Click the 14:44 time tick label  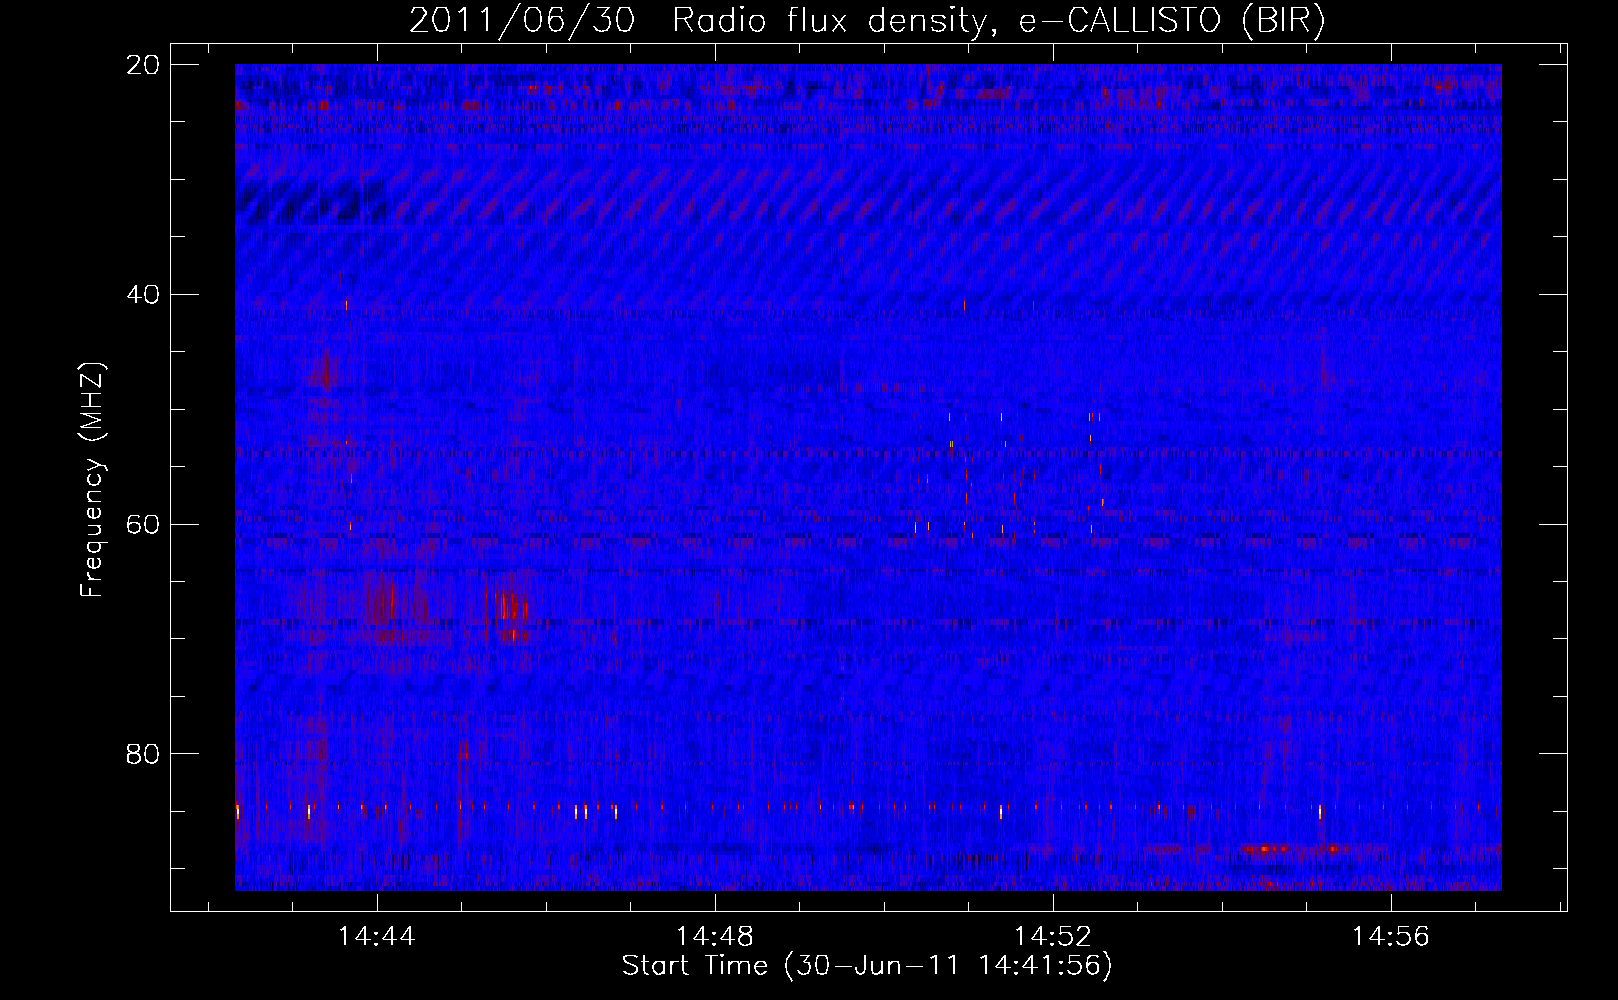point(377,936)
